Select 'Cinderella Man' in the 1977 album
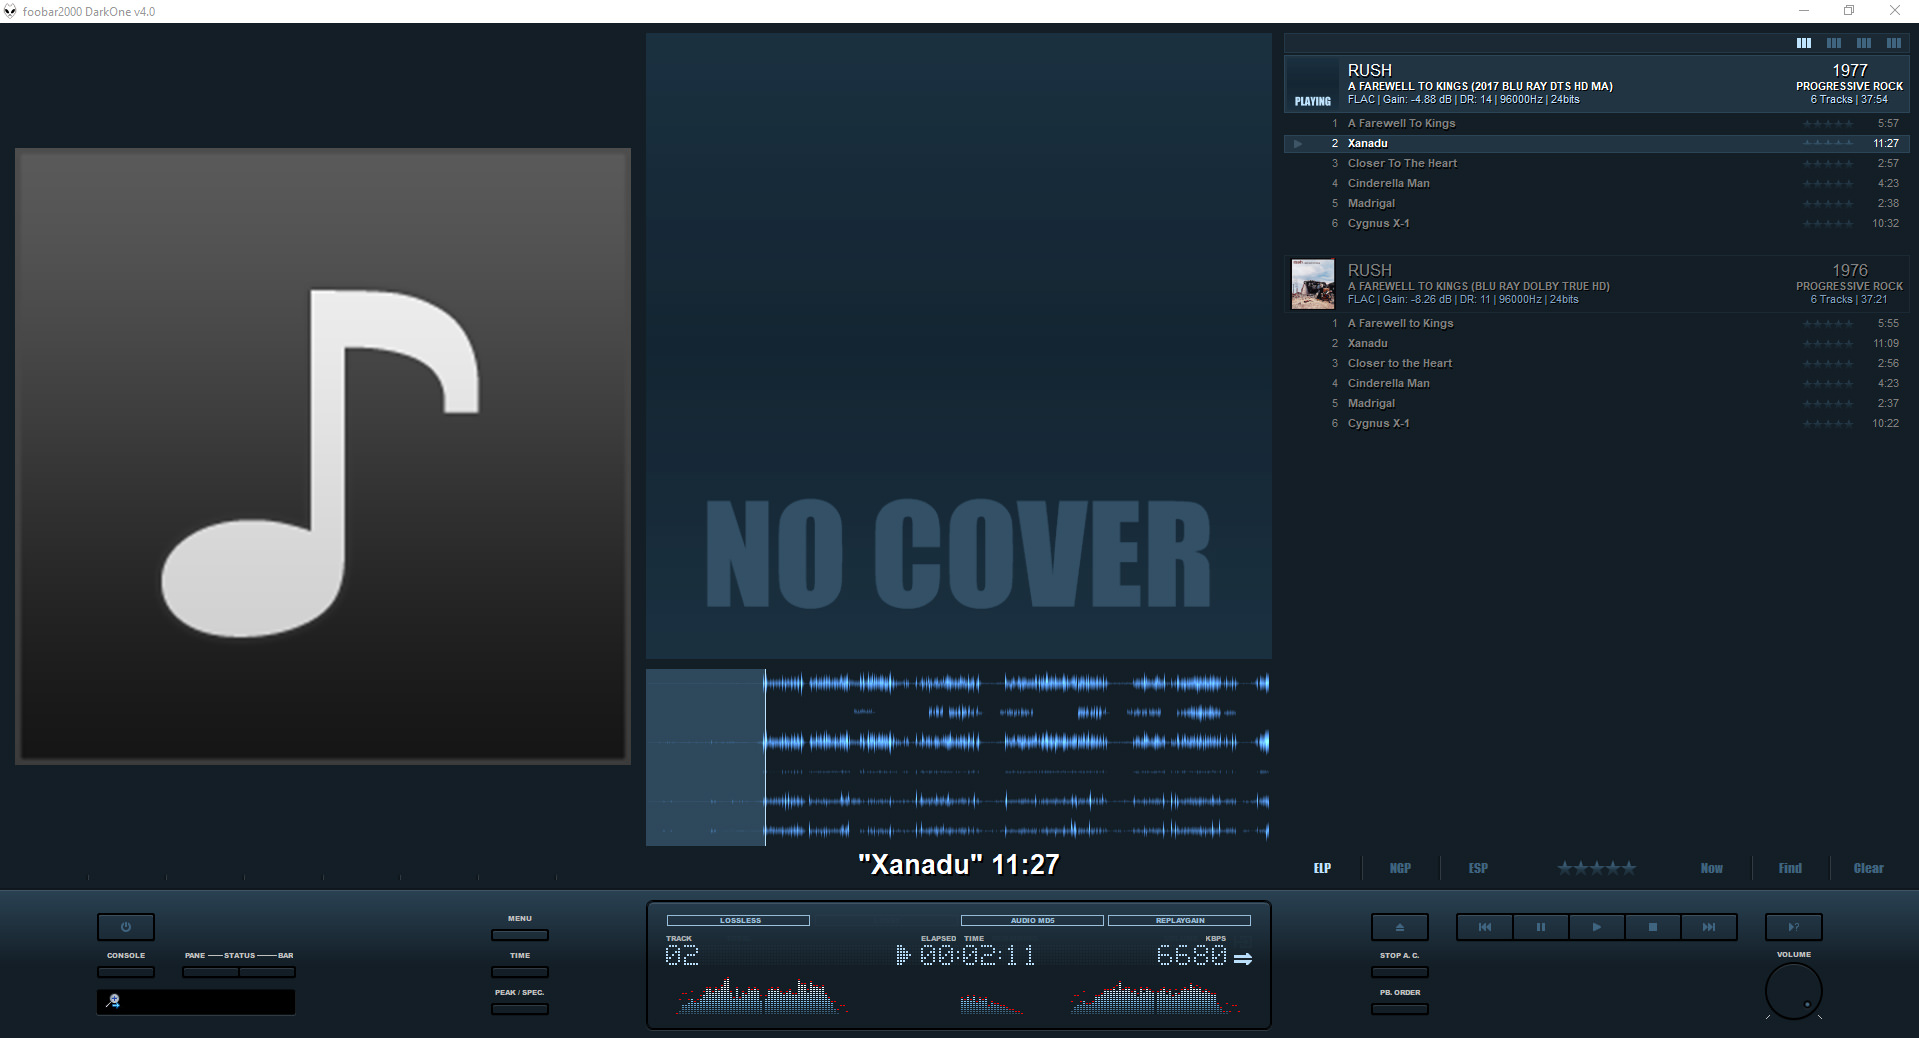This screenshot has height=1038, width=1919. [x=1597, y=183]
